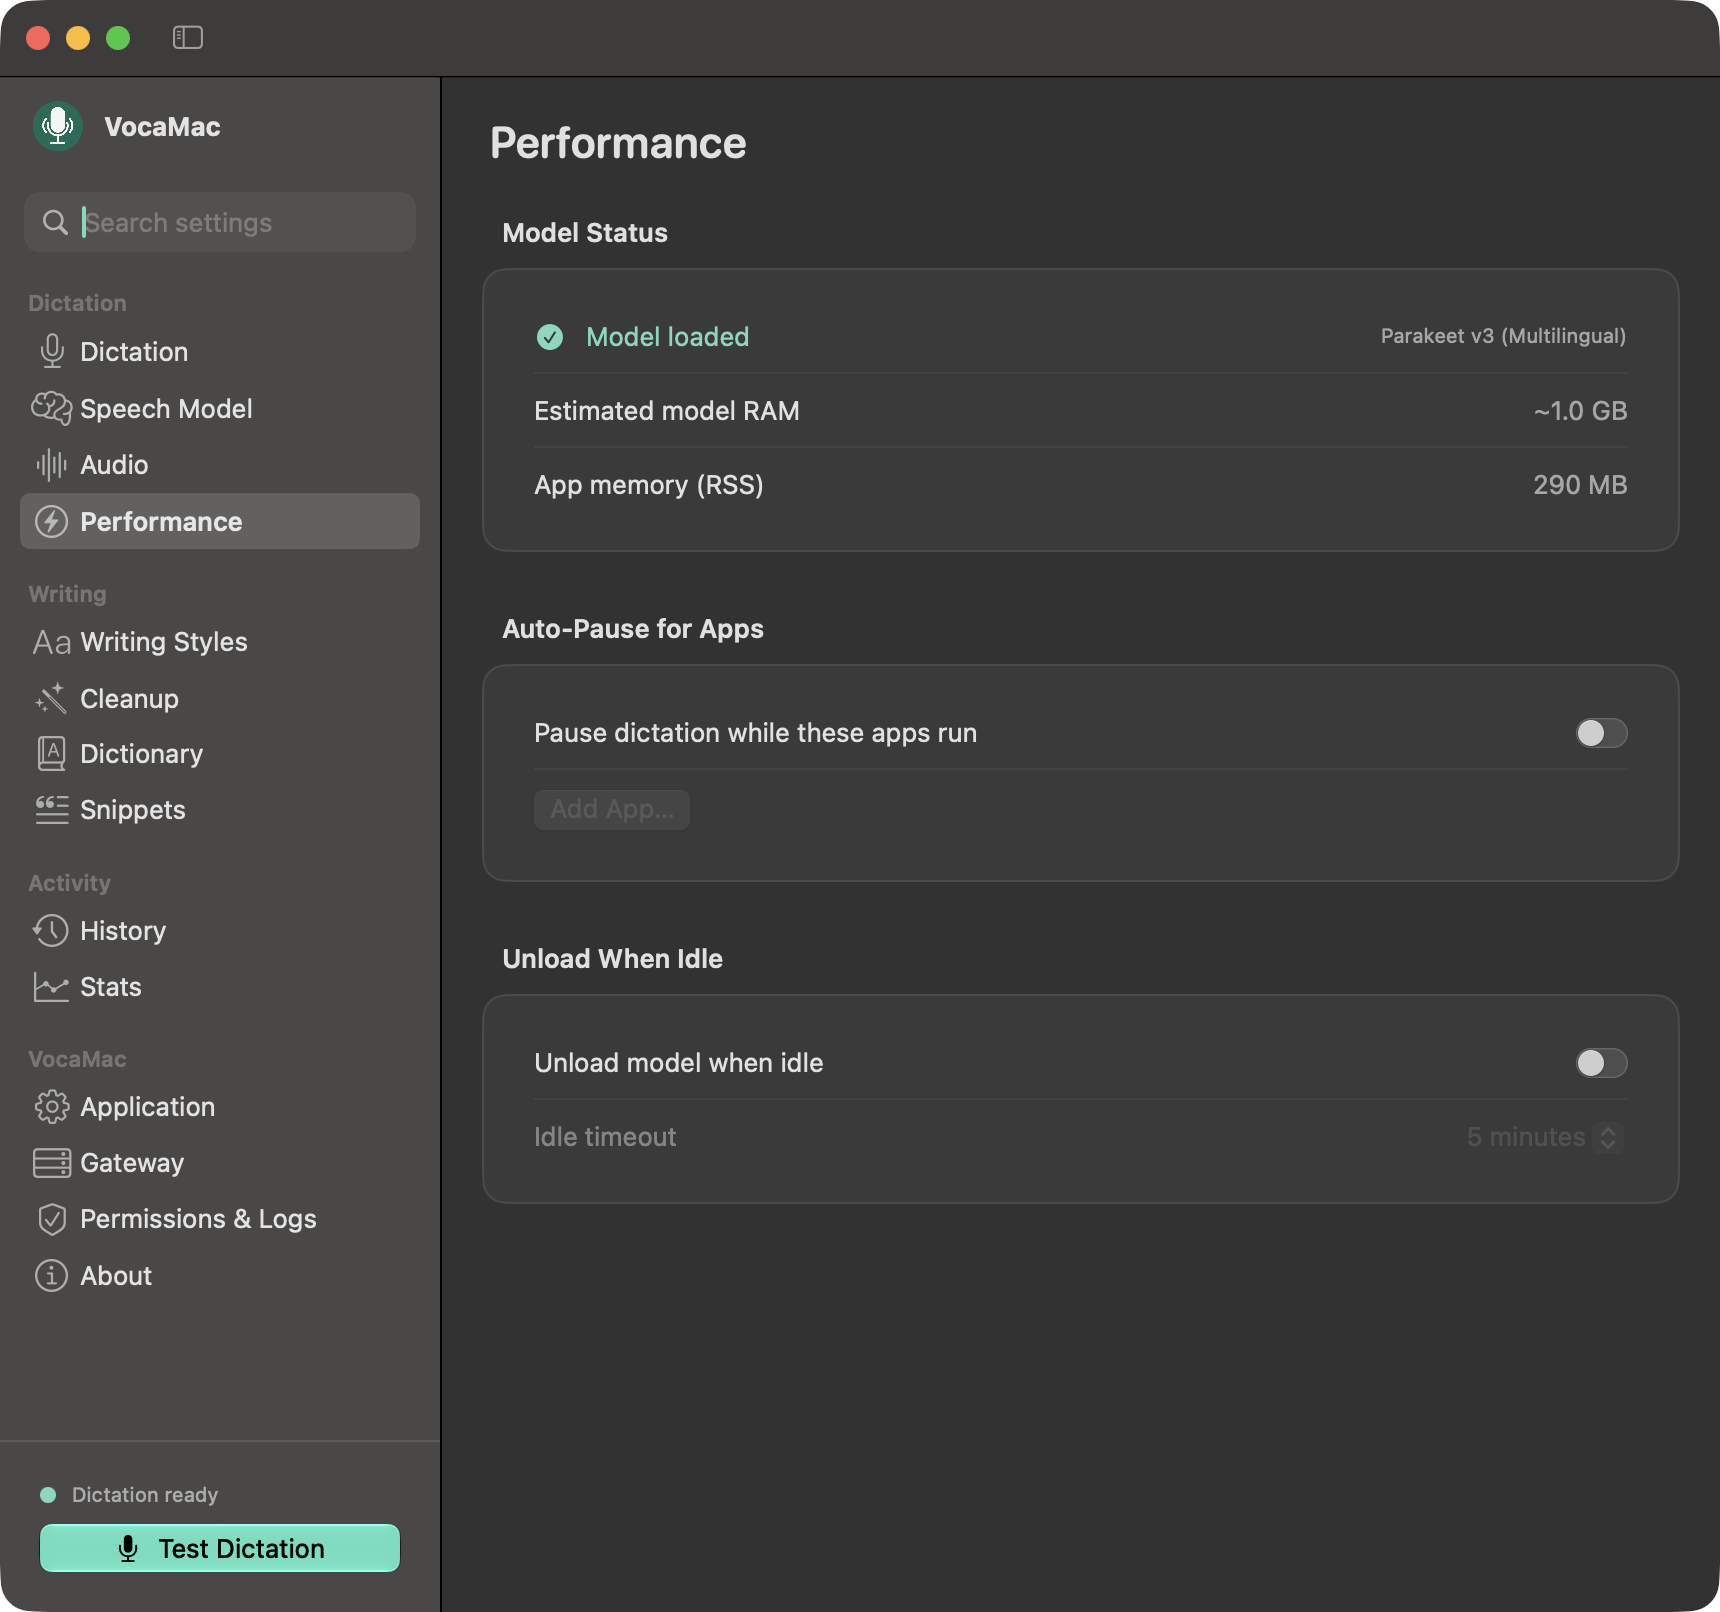Screen dimensions: 1720x1612
Task: Click the VocaMac microphone logo
Action: click(58, 126)
